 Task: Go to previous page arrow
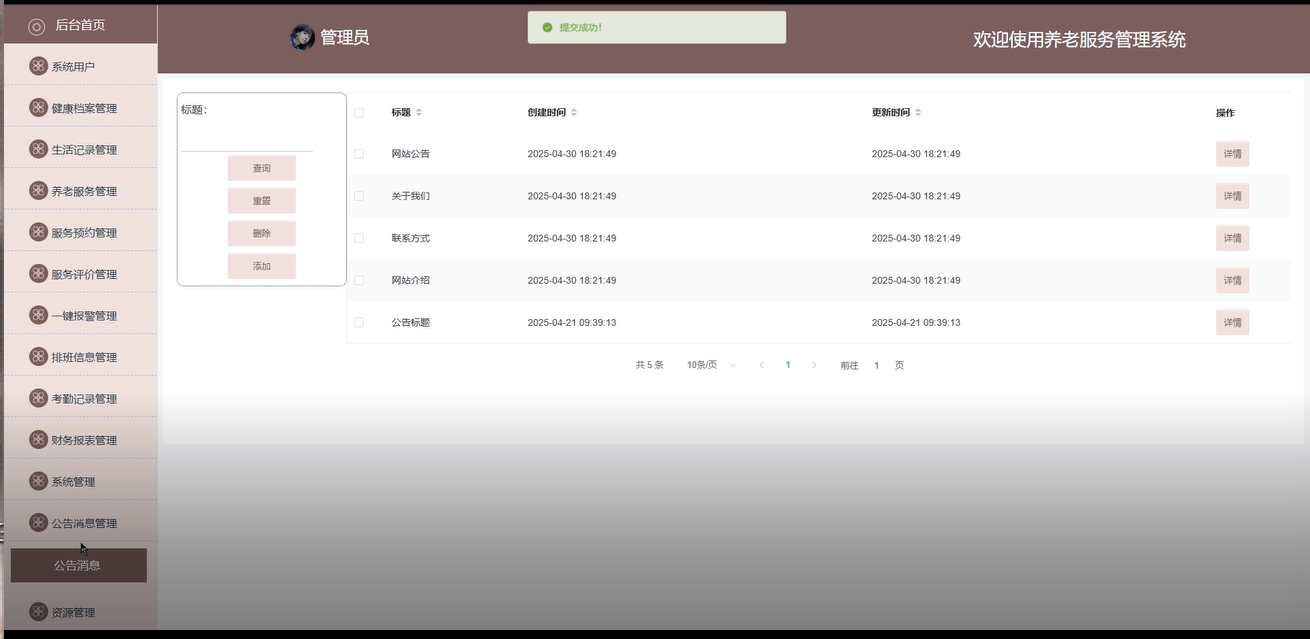pyautogui.click(x=761, y=365)
